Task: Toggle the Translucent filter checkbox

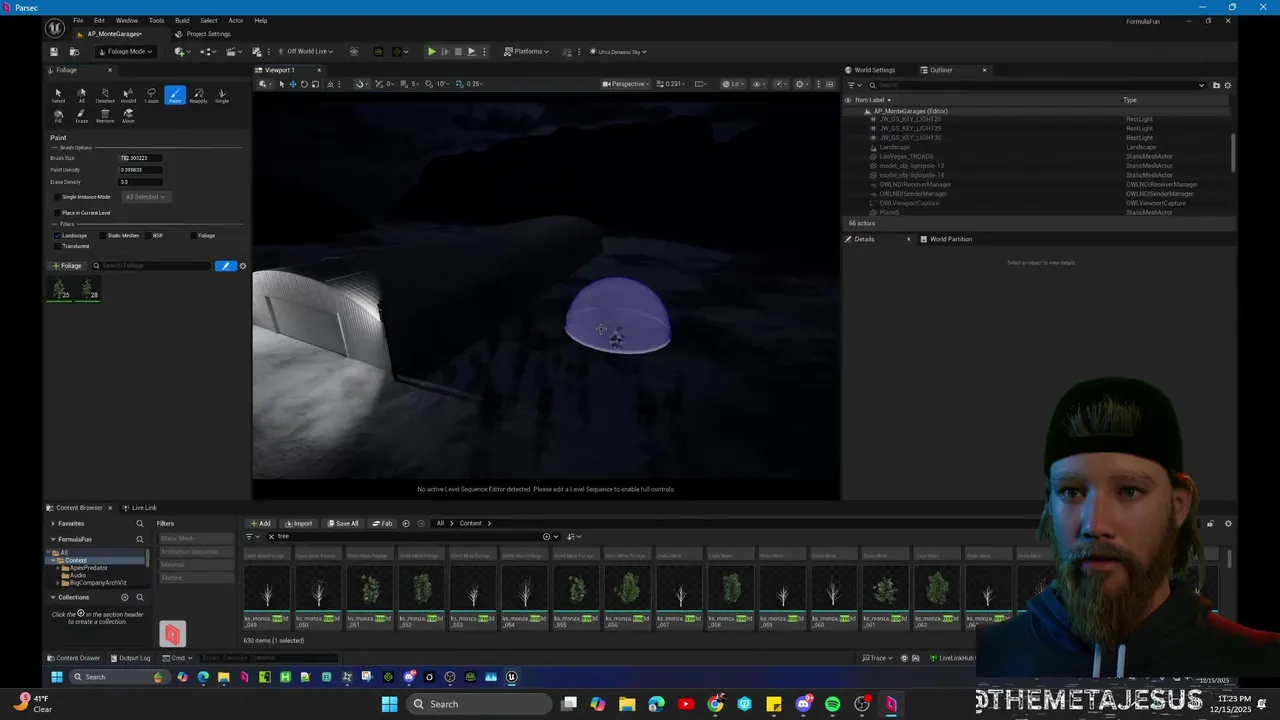Action: [57, 246]
